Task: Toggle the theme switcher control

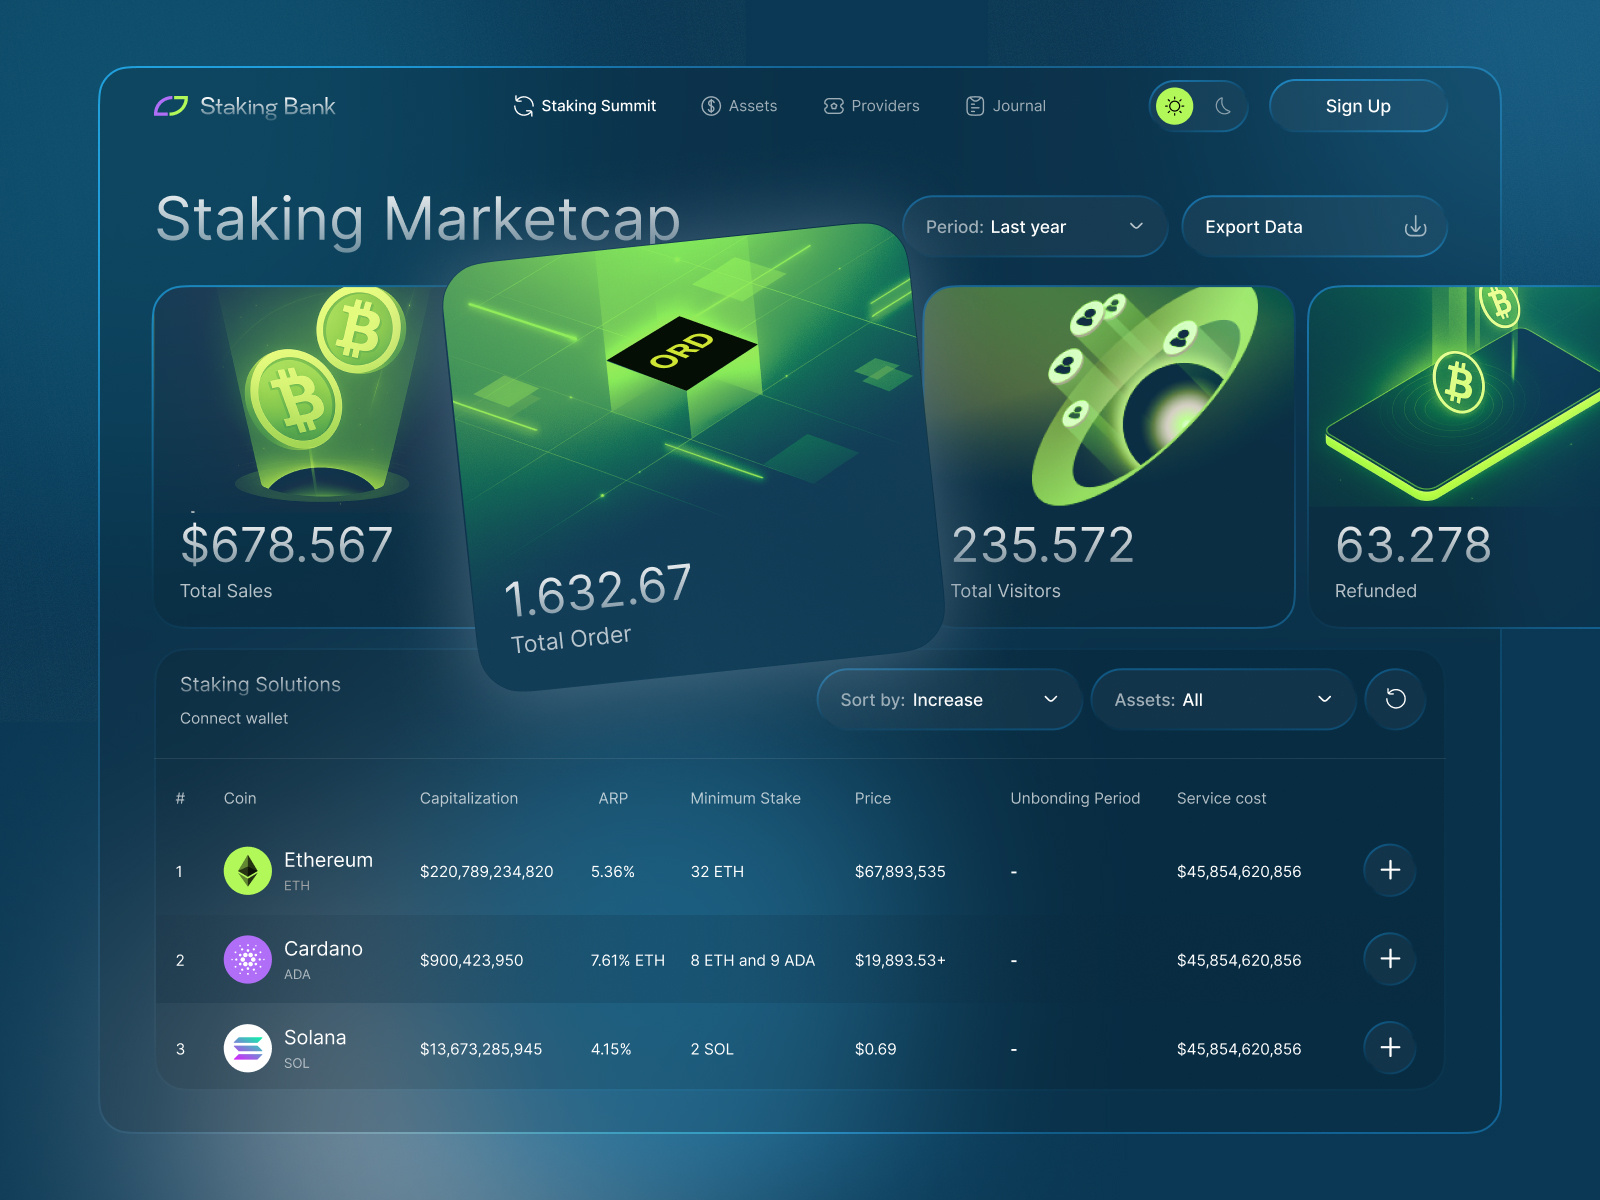Action: (x=1198, y=105)
